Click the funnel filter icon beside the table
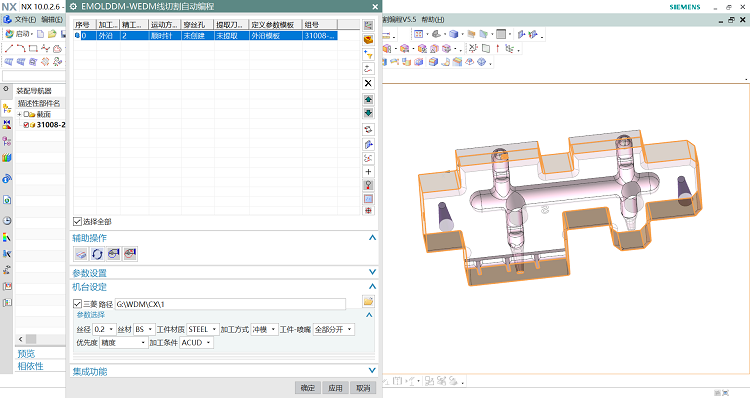This screenshot has height=398, width=750. click(368, 54)
